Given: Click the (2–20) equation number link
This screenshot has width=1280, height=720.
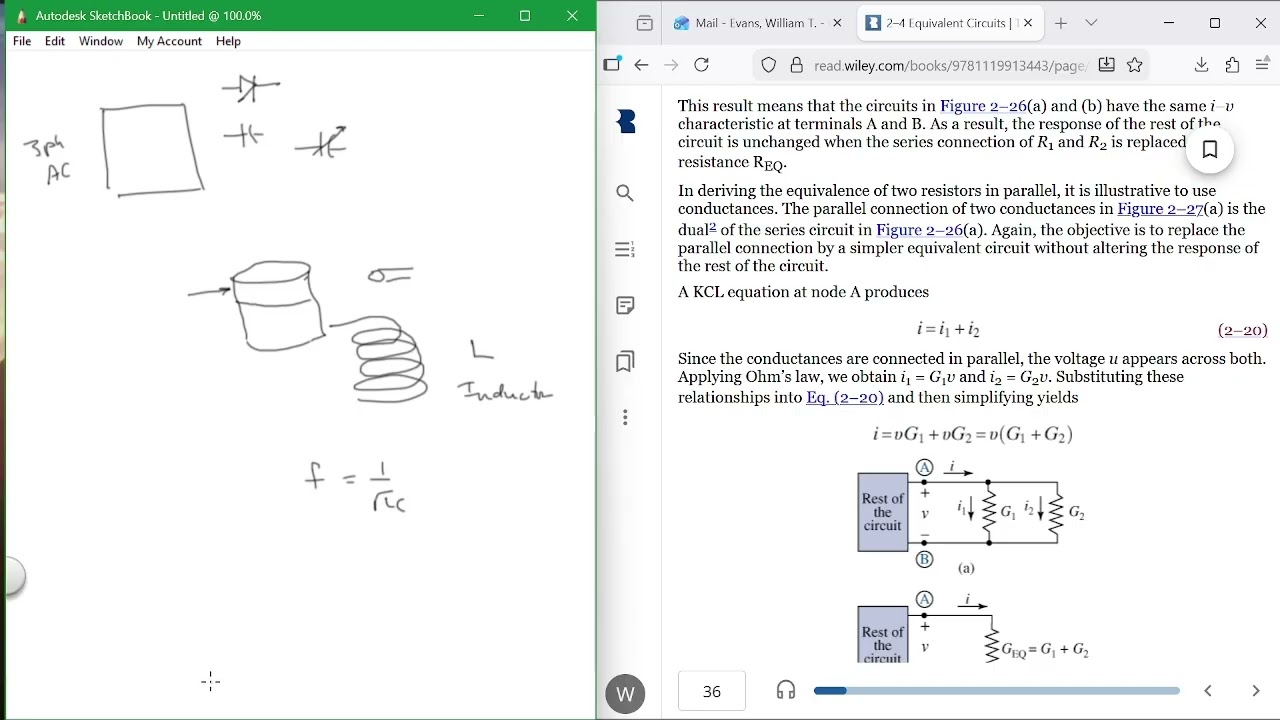Looking at the screenshot, I should tap(1243, 330).
